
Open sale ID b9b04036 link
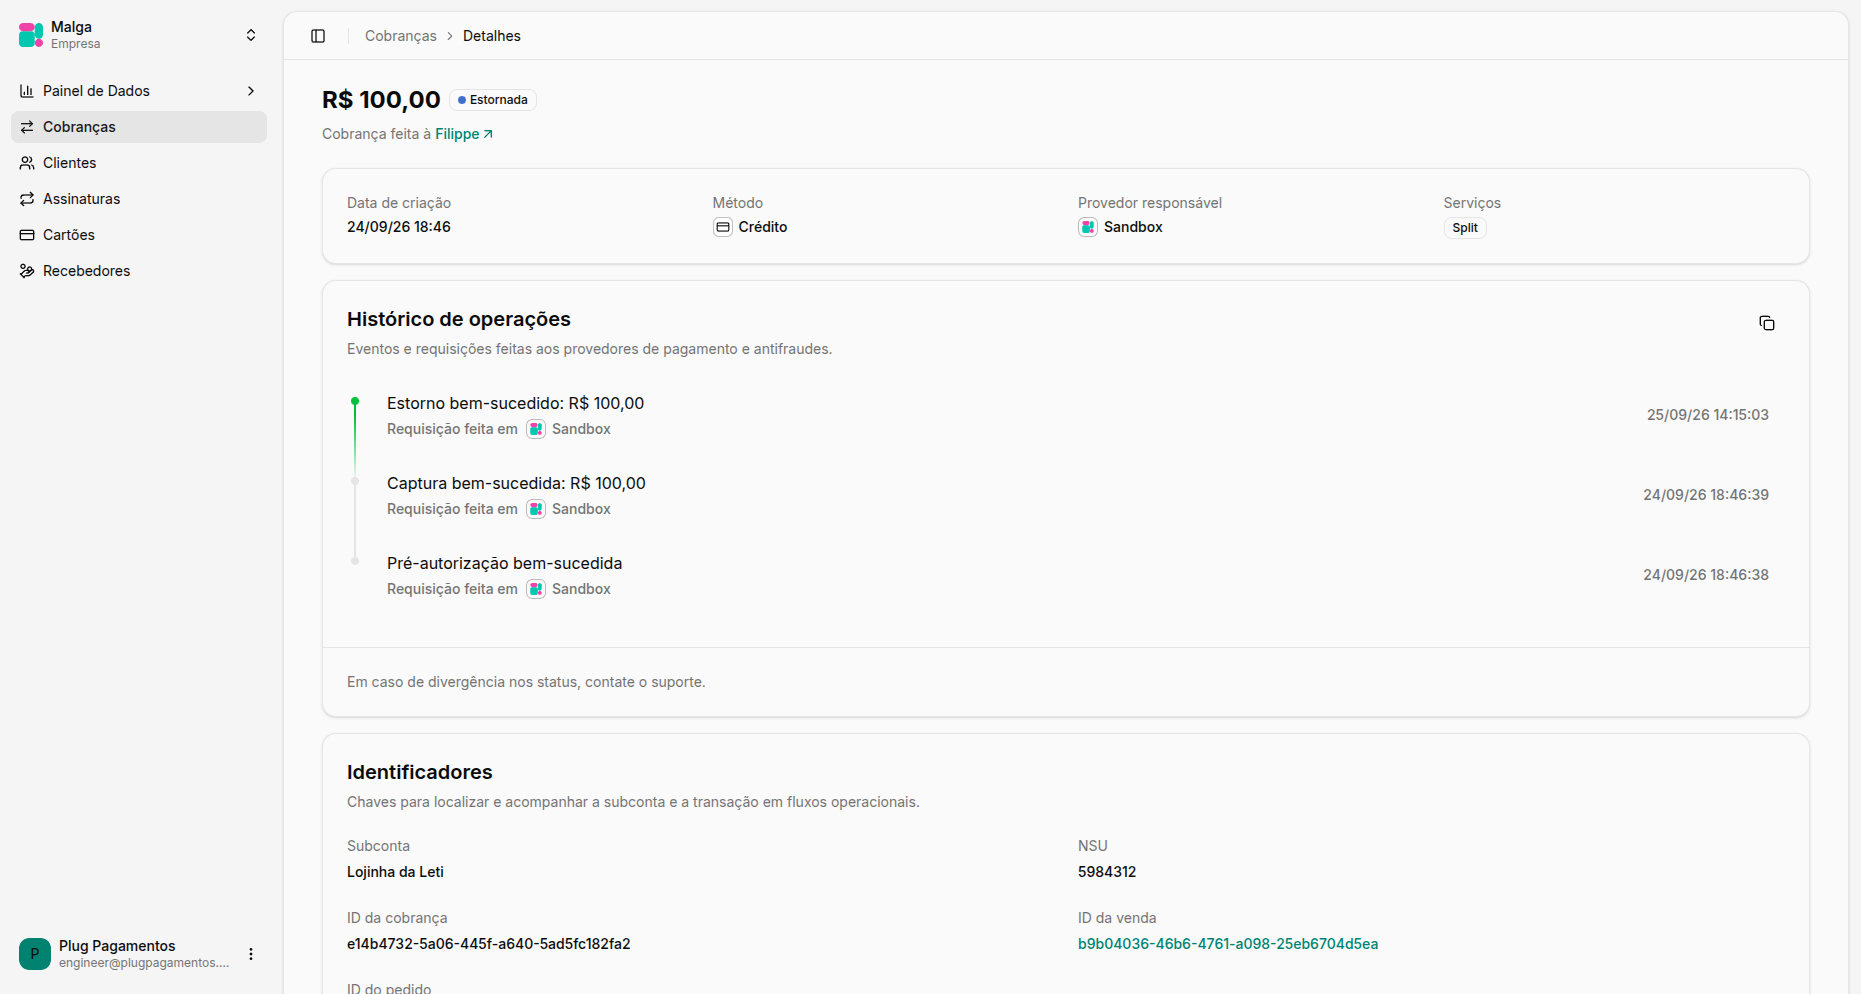(1228, 944)
